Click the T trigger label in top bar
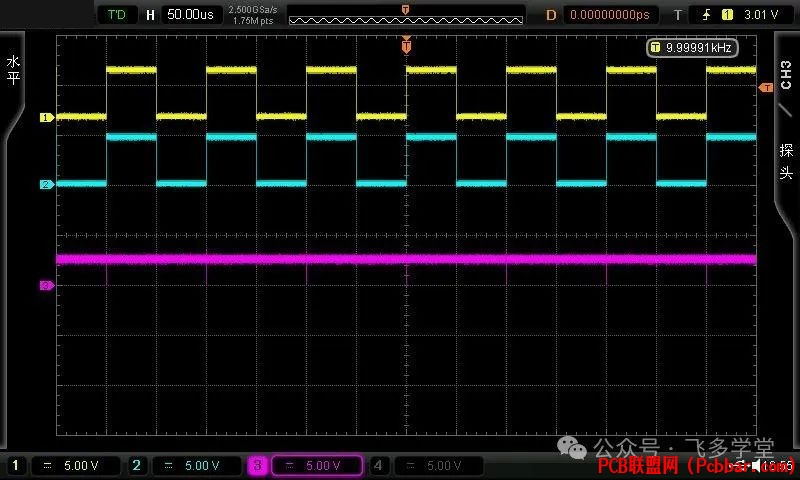Screen dimensions: 800x480 678,15
